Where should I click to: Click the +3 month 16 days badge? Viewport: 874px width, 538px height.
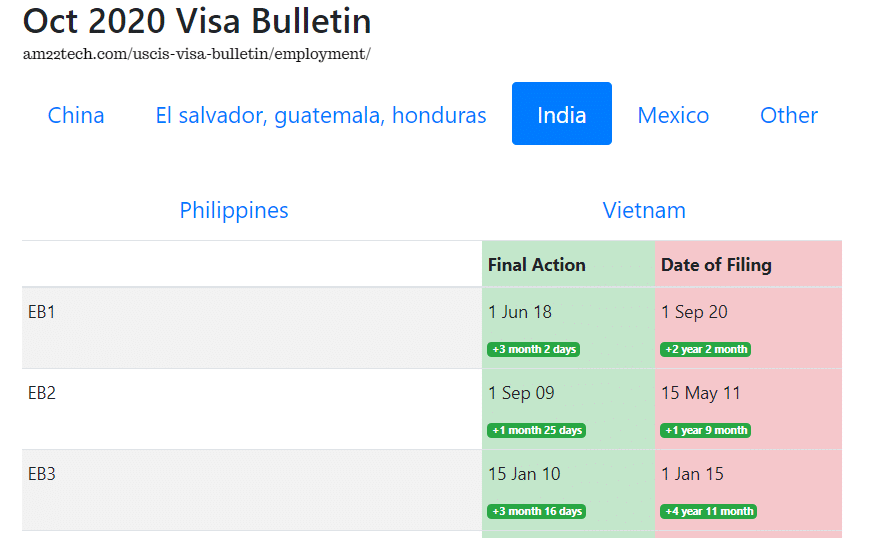tap(536, 511)
